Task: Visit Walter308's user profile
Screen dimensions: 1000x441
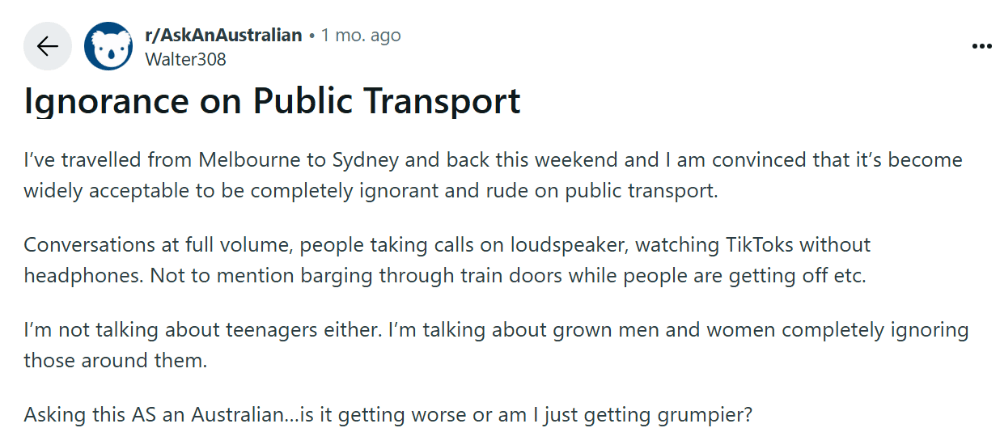Action: 185,59
